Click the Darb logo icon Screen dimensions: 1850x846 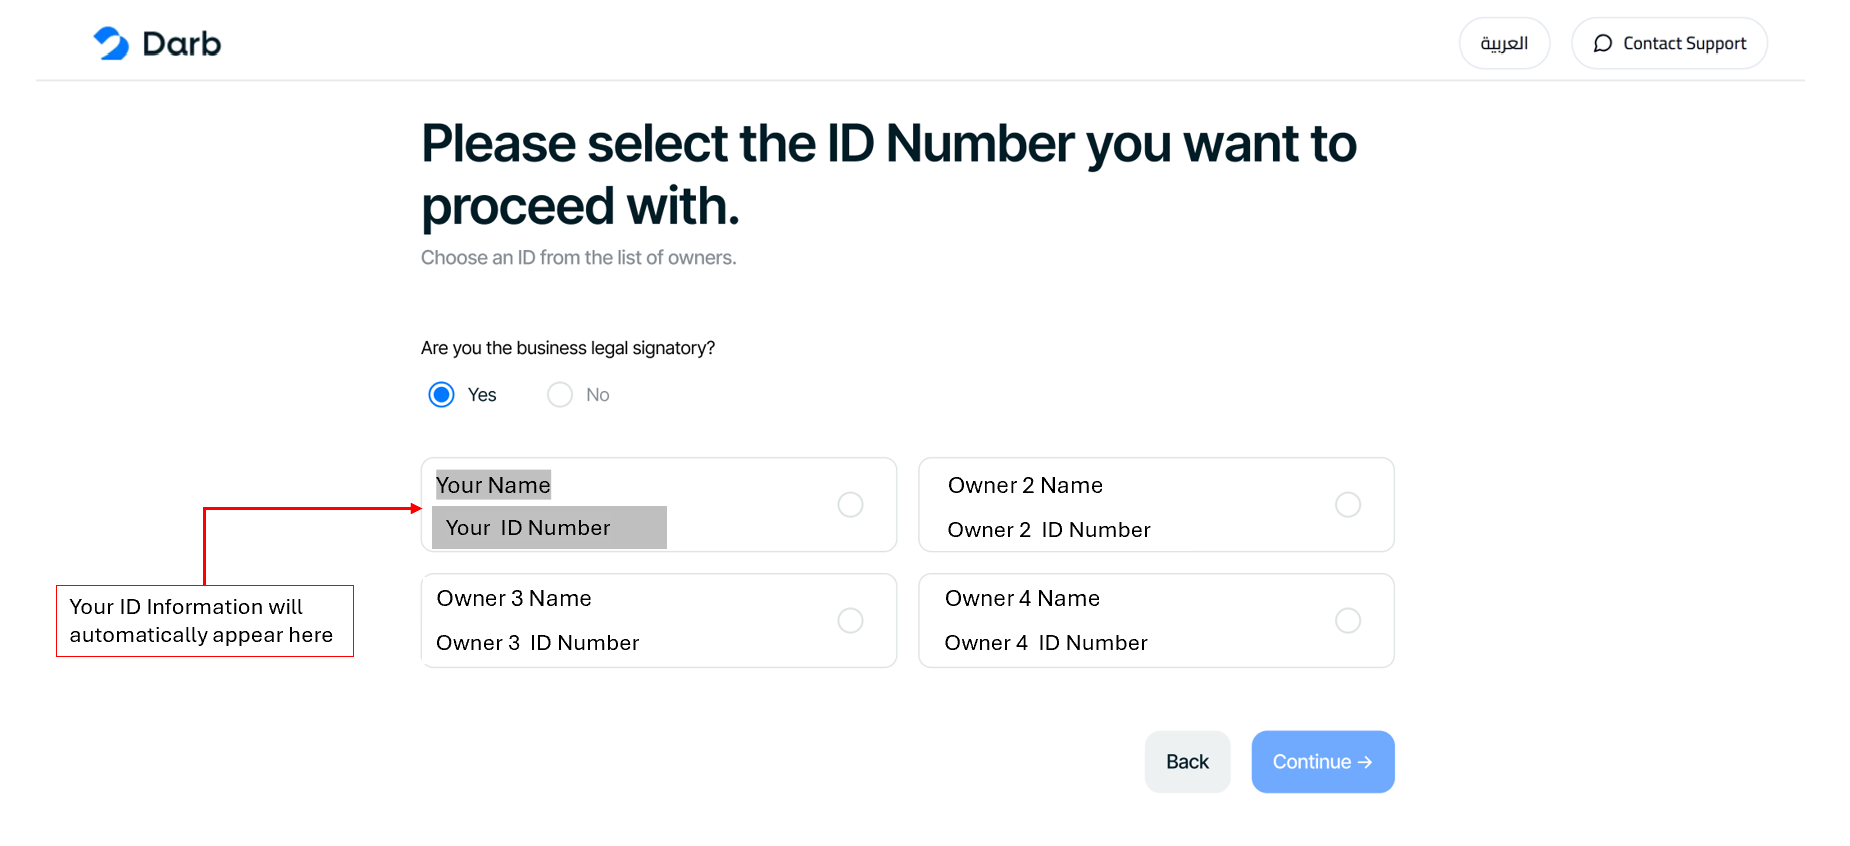coord(111,43)
